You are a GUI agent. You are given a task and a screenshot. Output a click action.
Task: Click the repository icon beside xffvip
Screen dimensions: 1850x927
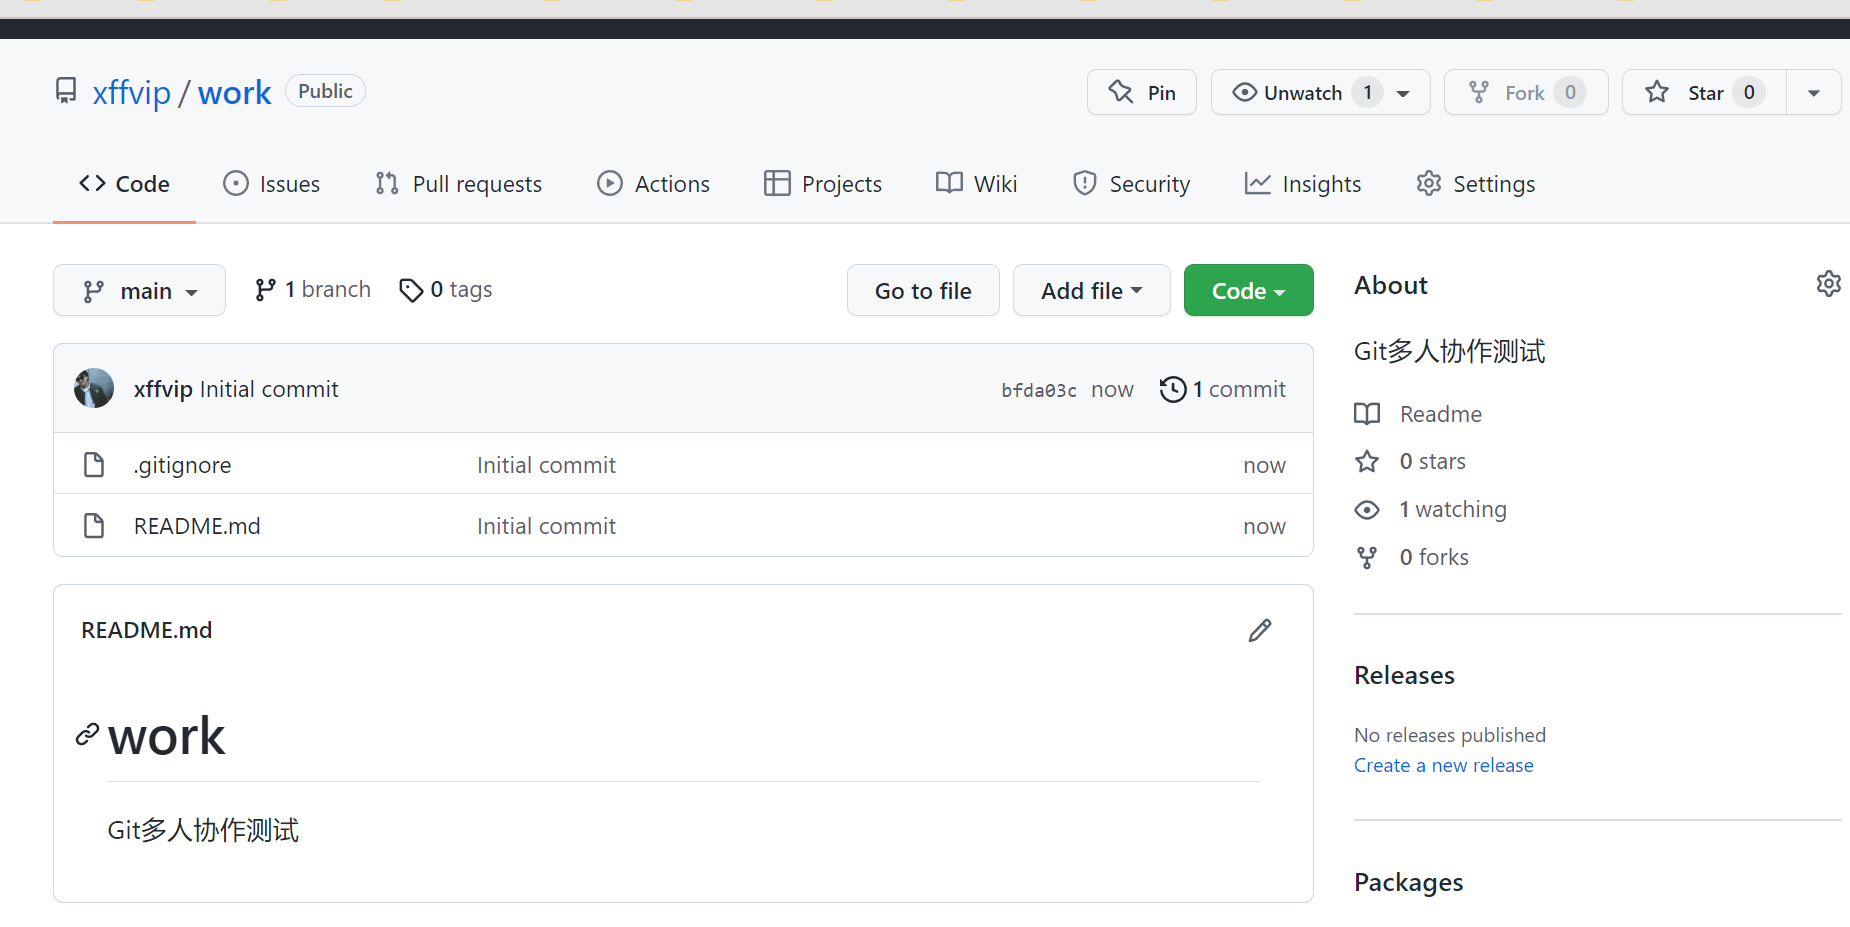66,91
